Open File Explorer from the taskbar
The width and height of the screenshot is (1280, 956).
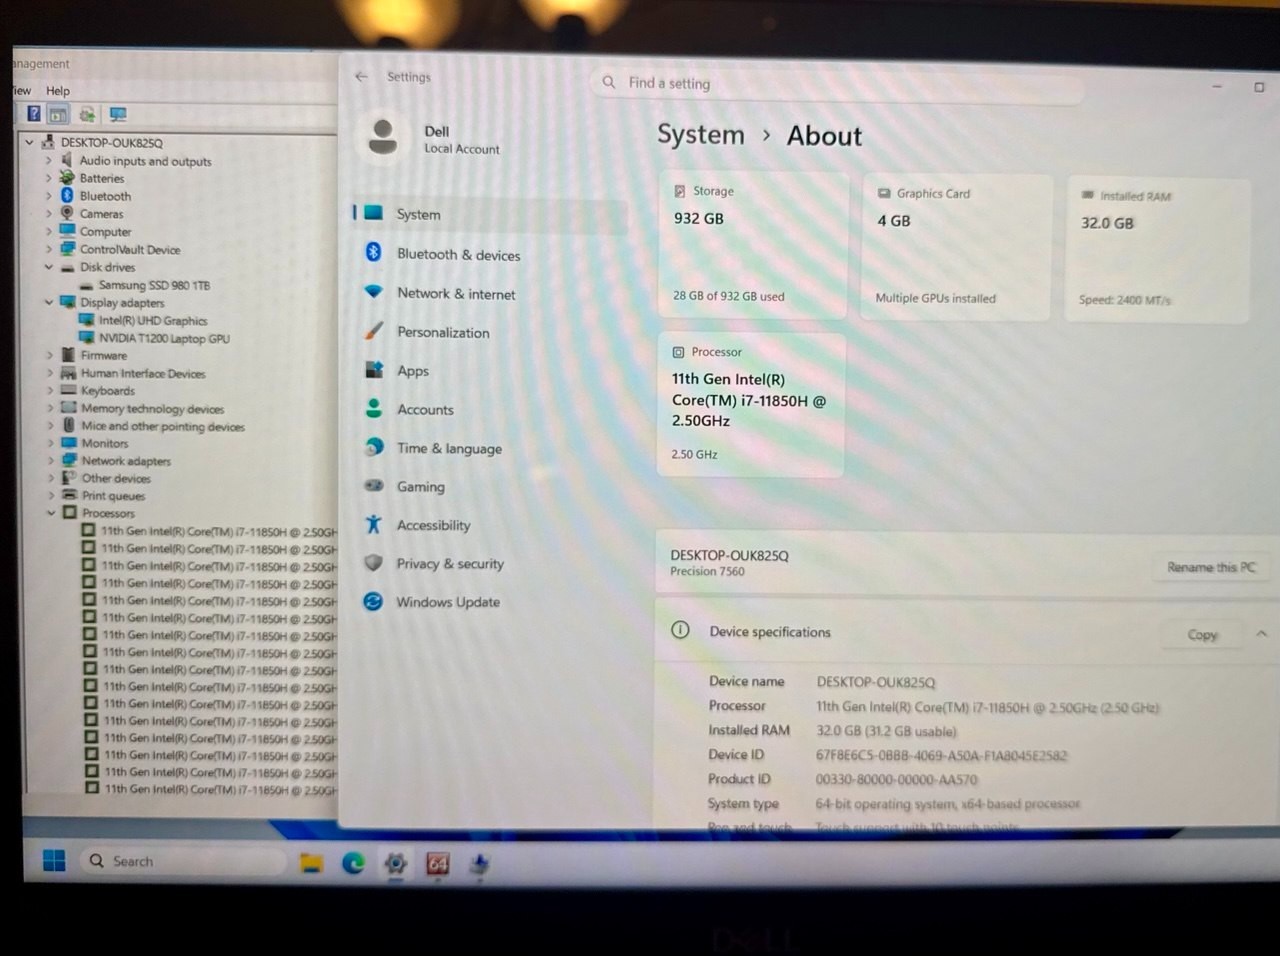coord(312,863)
